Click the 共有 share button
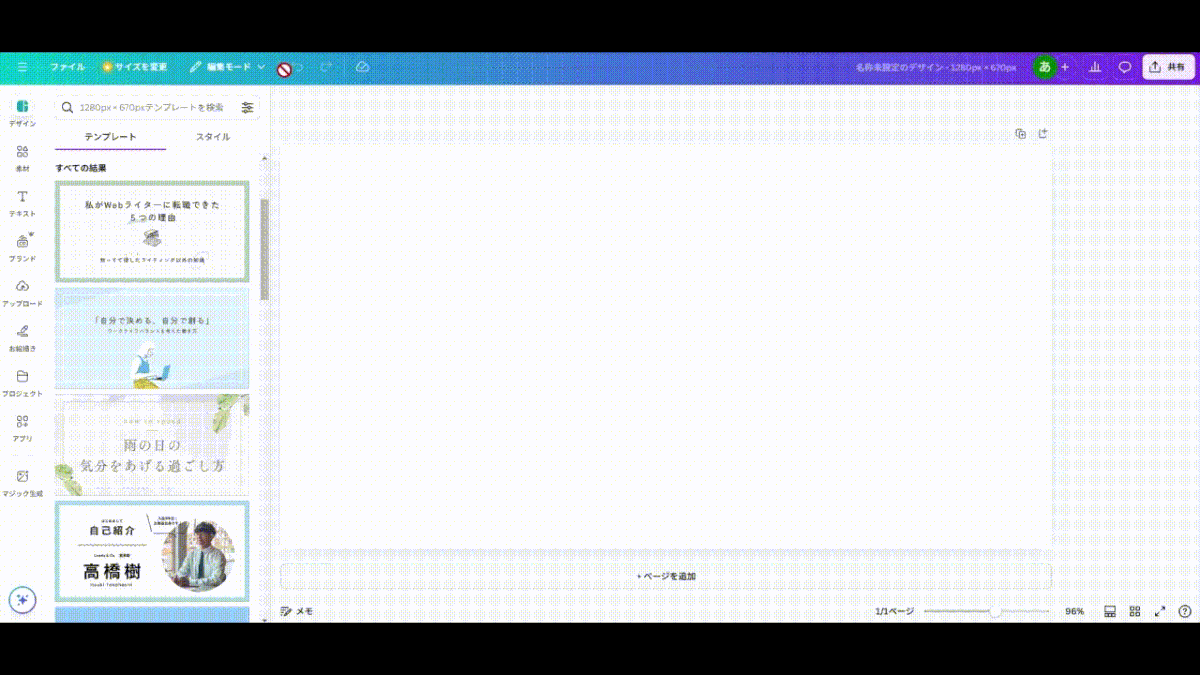Image resolution: width=1200 pixels, height=675 pixels. (1168, 67)
